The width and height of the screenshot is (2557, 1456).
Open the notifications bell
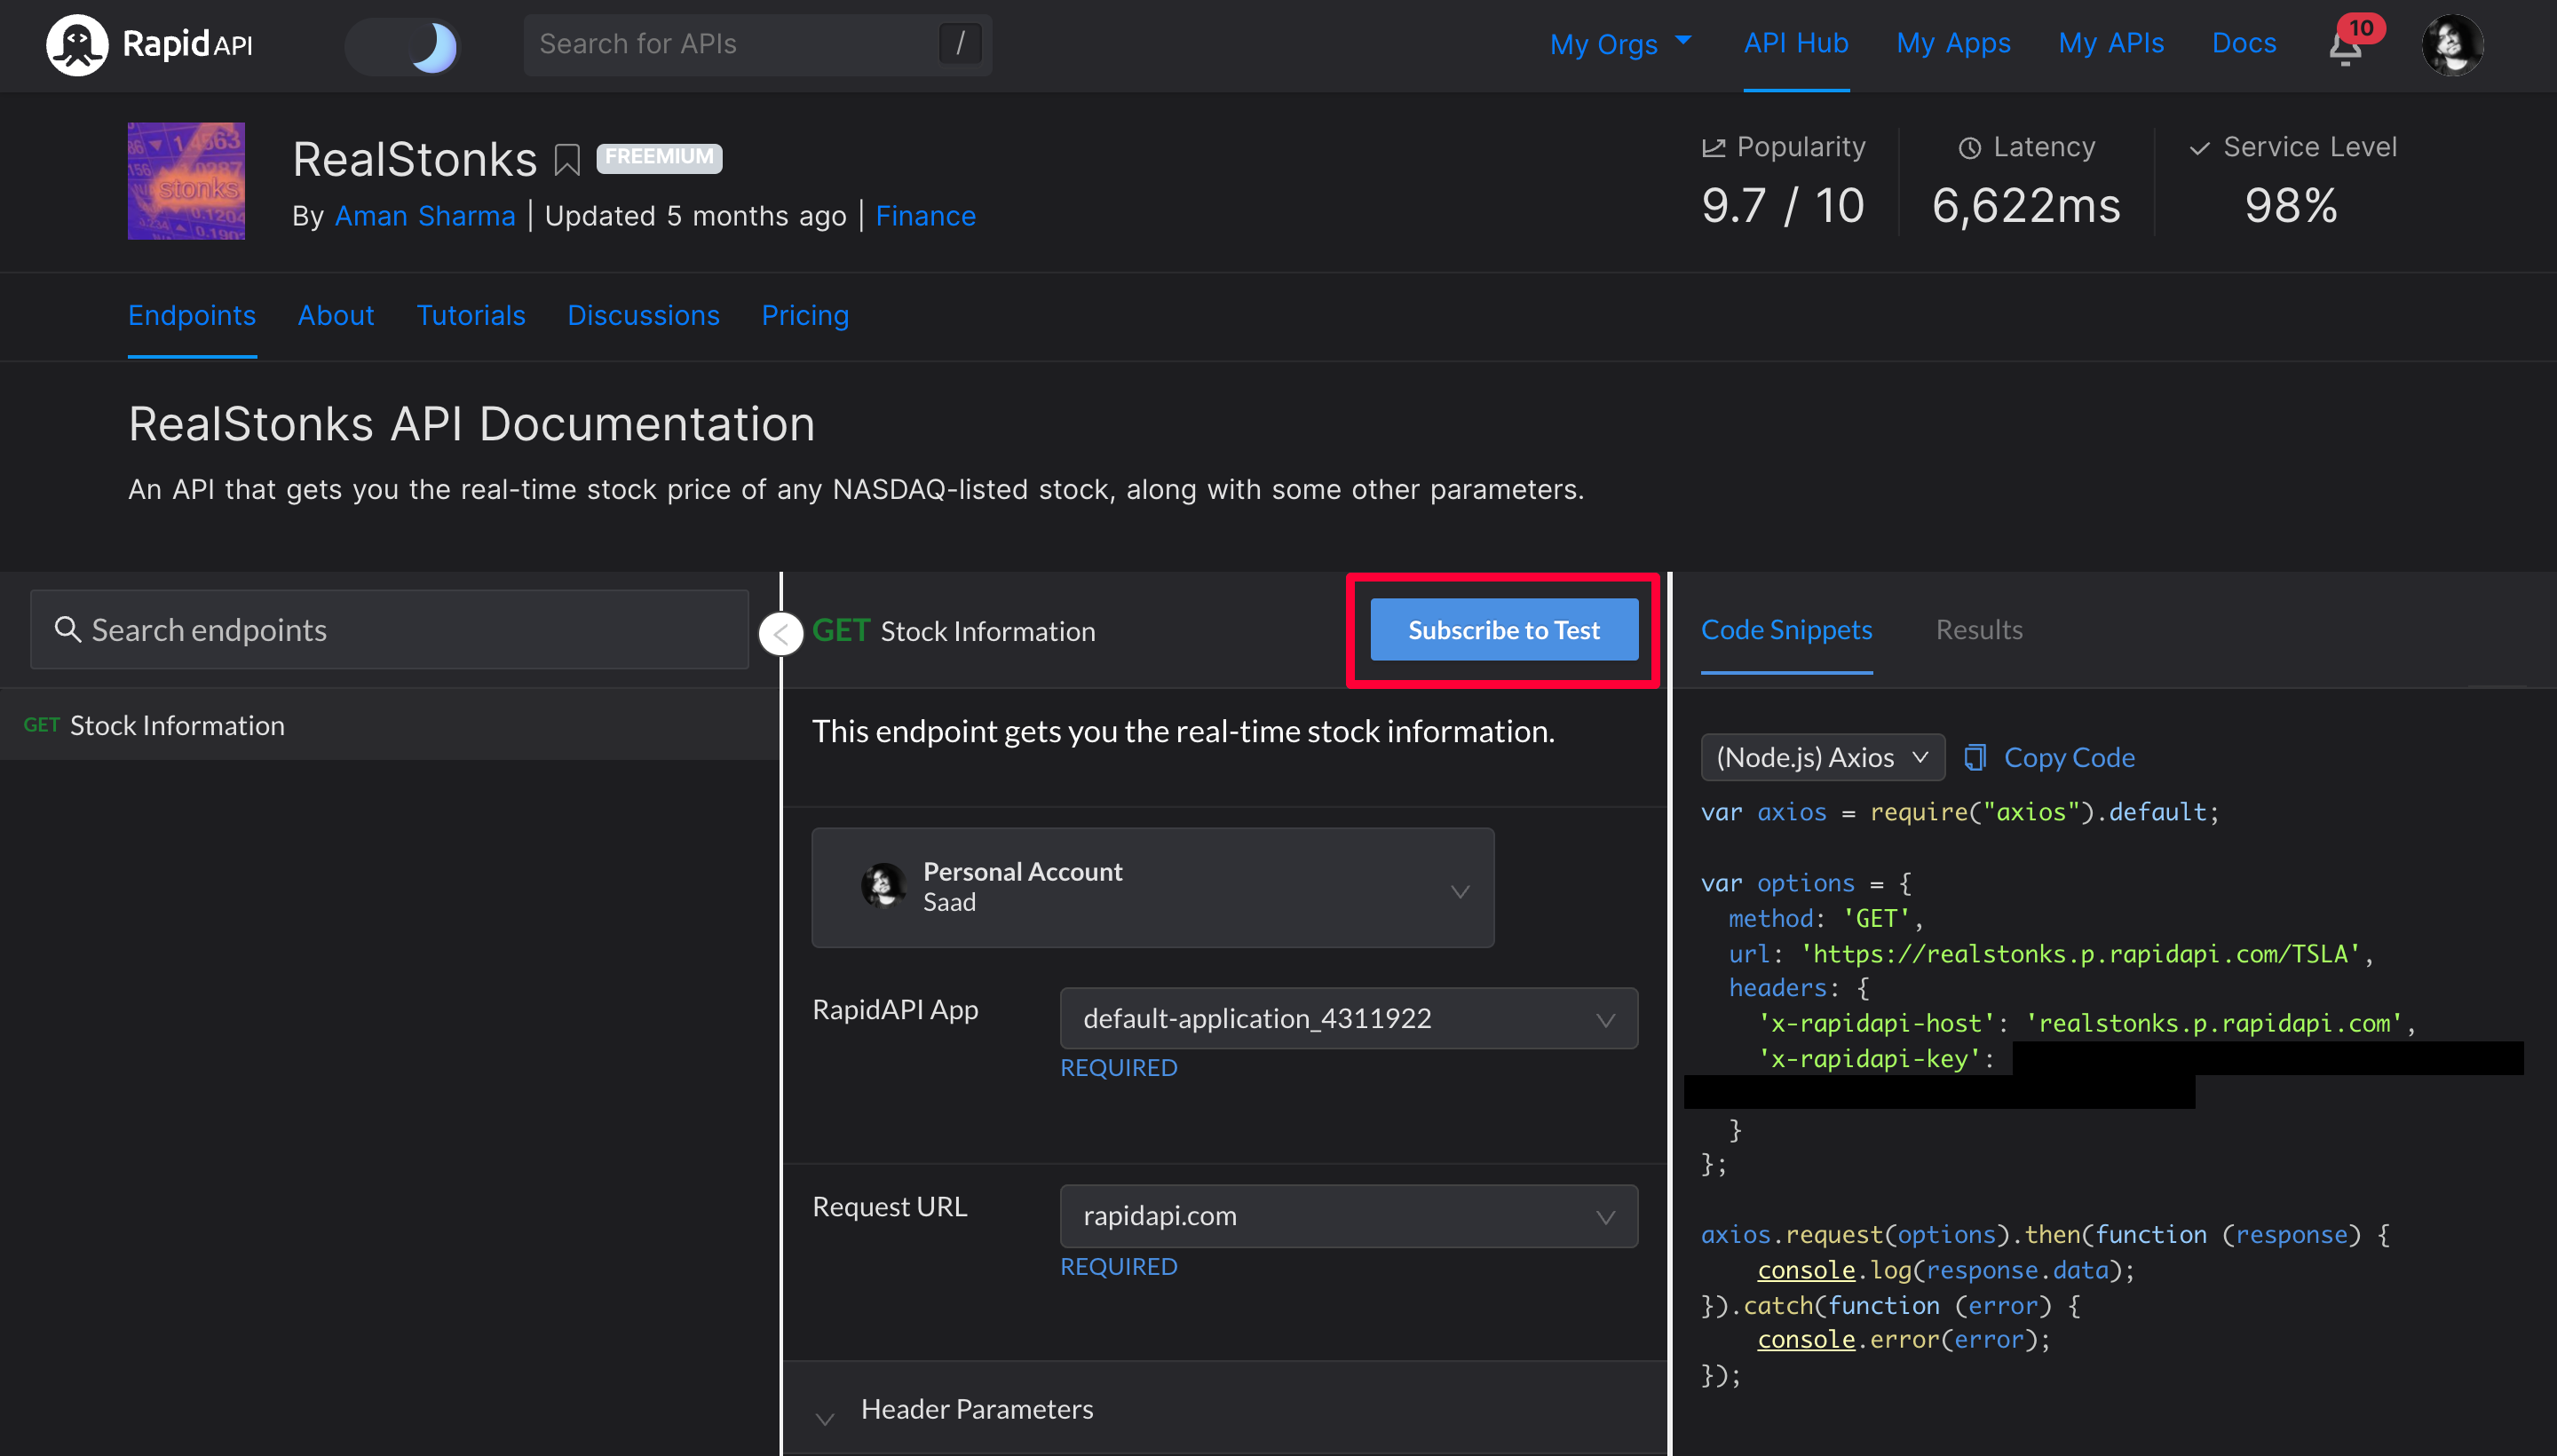pos(2344,47)
